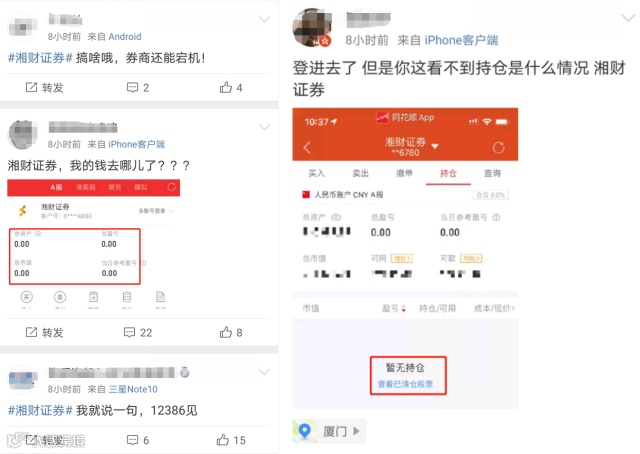Click the info icon beside 当日参考盈亏
The height and width of the screenshot is (454, 640).
496,217
